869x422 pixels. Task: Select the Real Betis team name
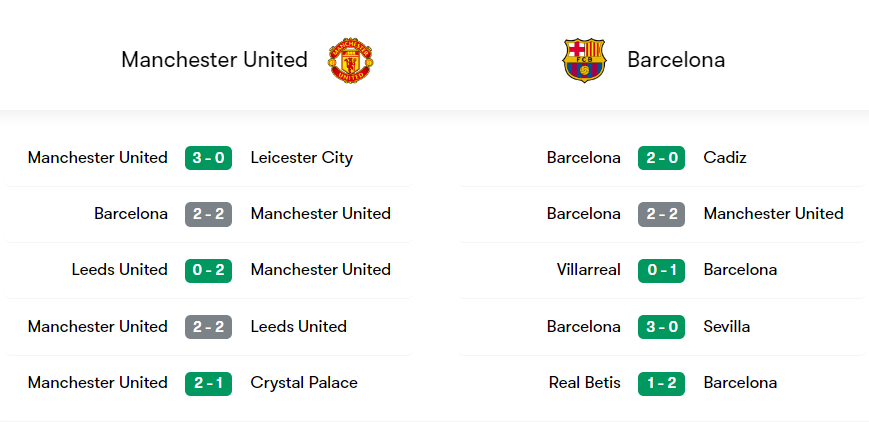point(584,383)
